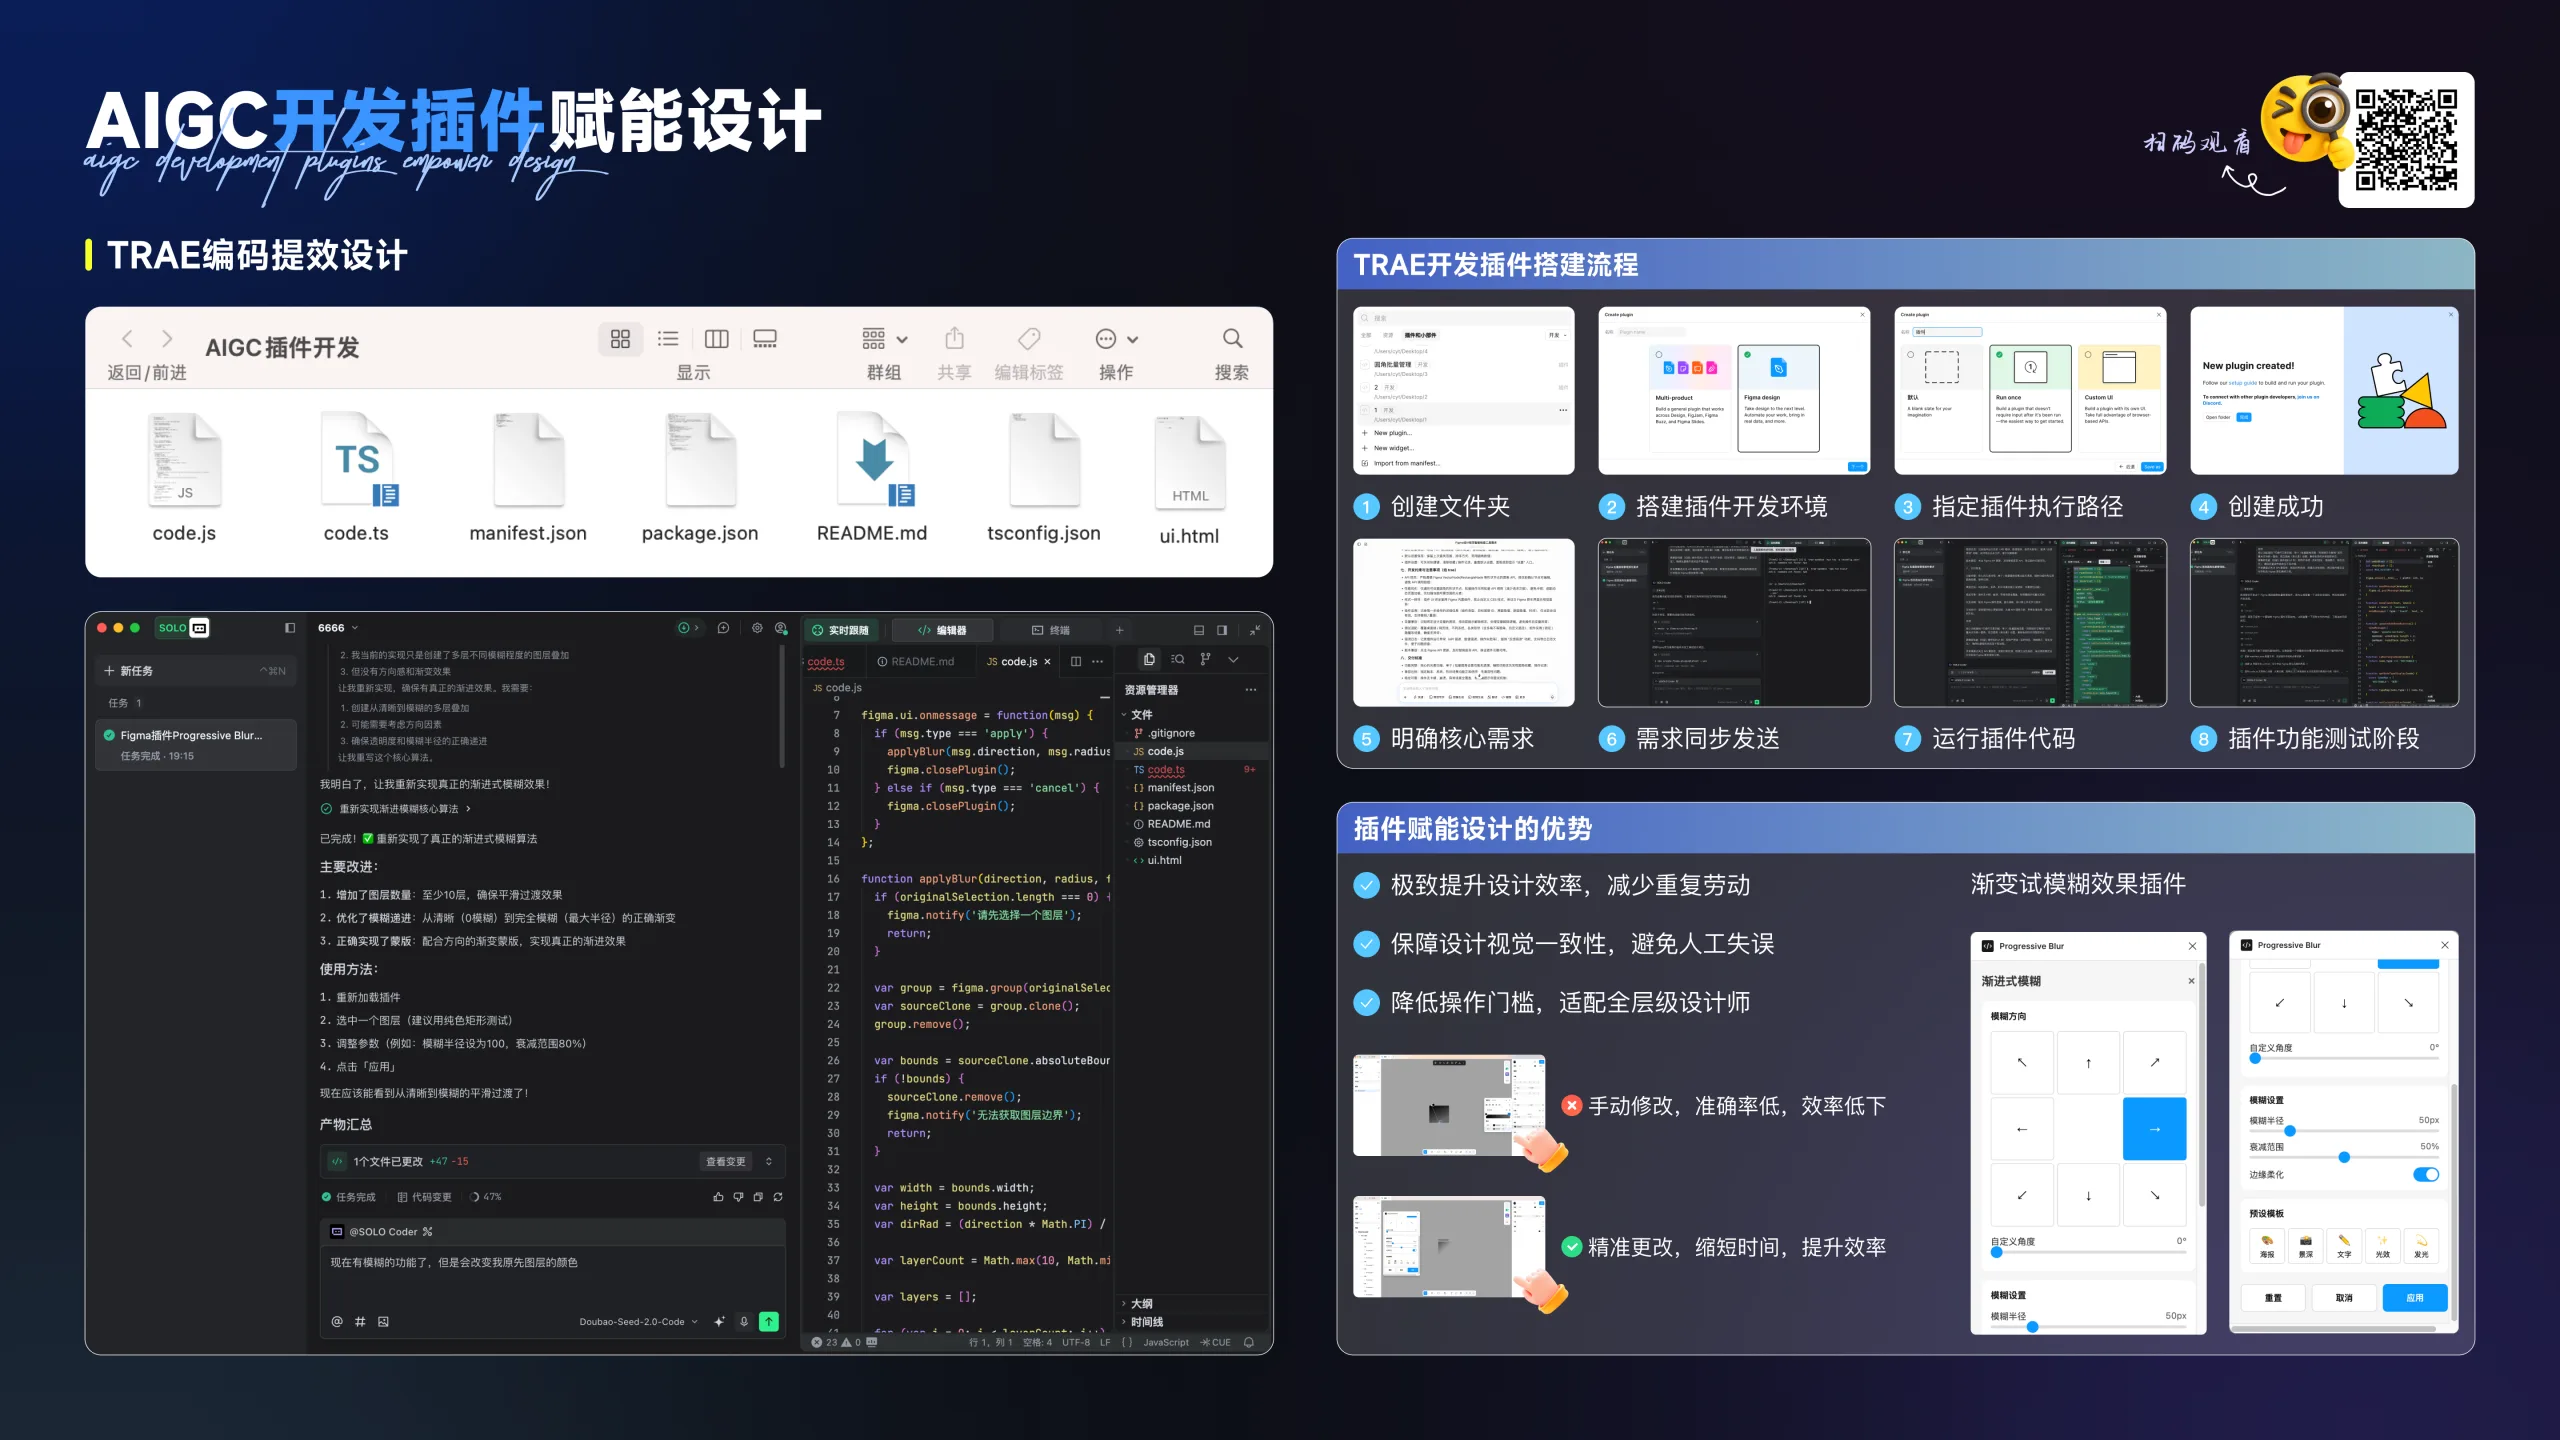2560x1440 pixels.
Task: Switch Finder window to column view
Action: pyautogui.click(x=716, y=339)
